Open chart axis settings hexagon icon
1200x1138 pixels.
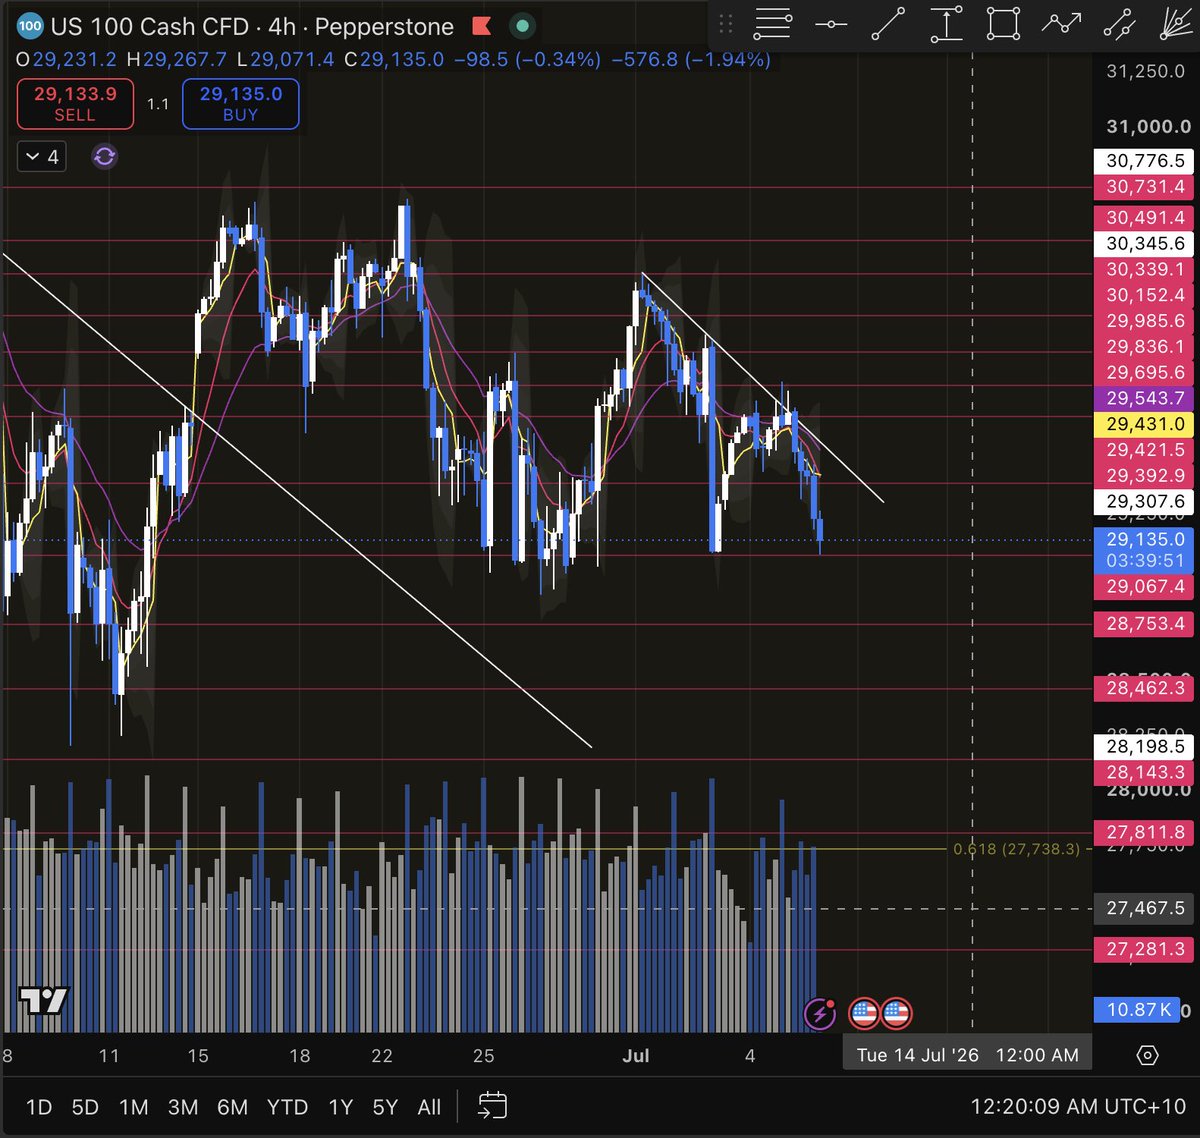[1147, 1056]
